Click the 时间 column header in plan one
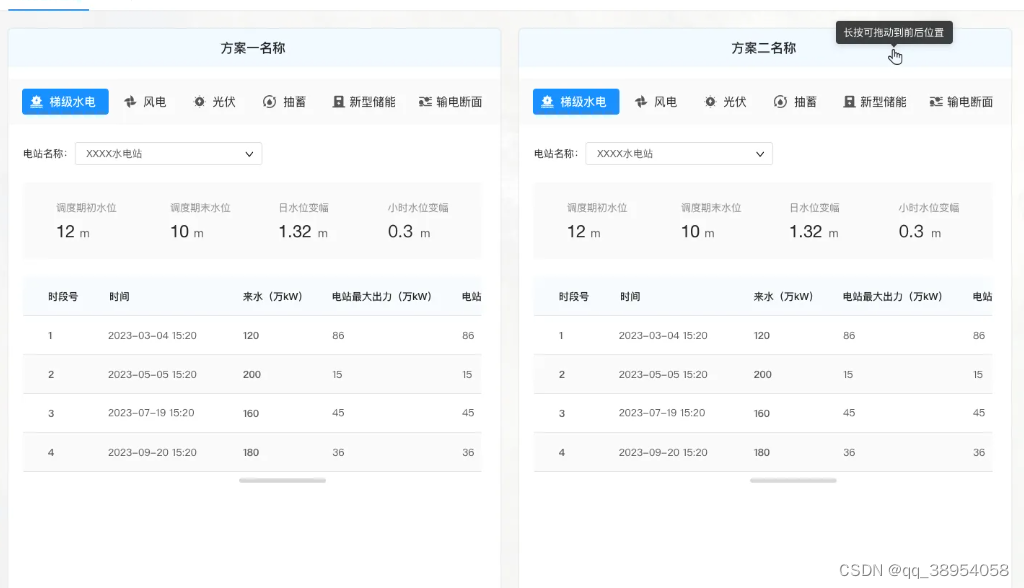This screenshot has height=588, width=1024. 119,297
